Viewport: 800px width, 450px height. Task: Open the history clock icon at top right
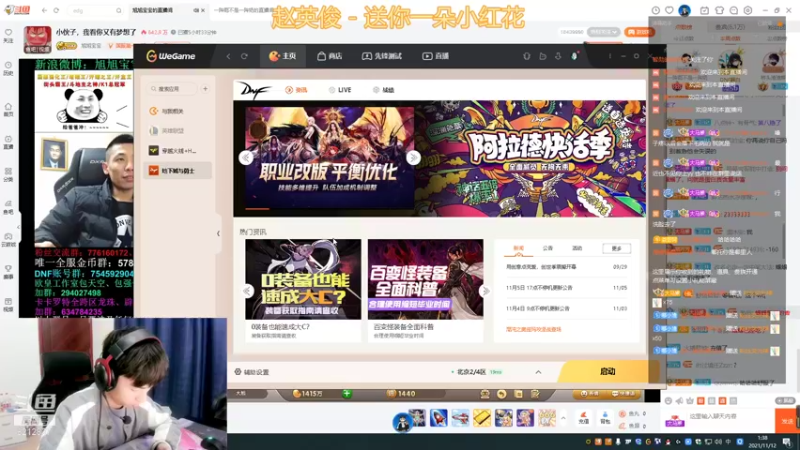pyautogui.click(x=656, y=10)
